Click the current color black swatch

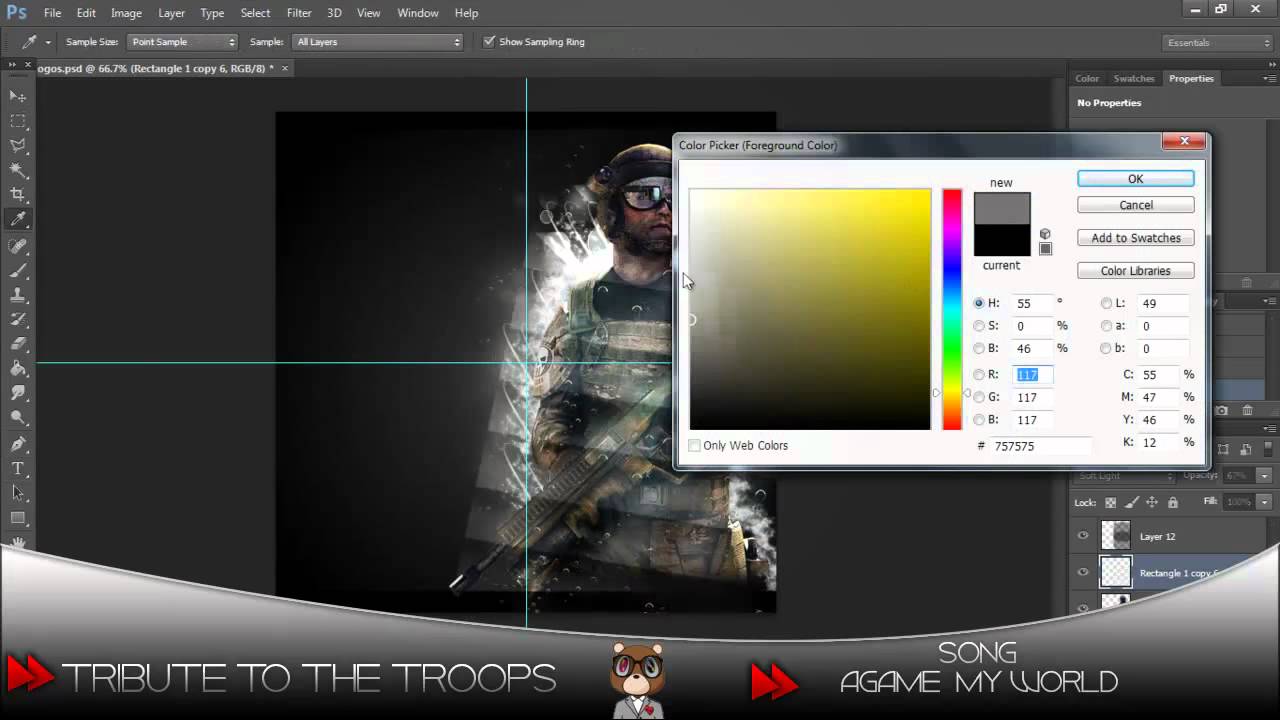(x=1002, y=241)
